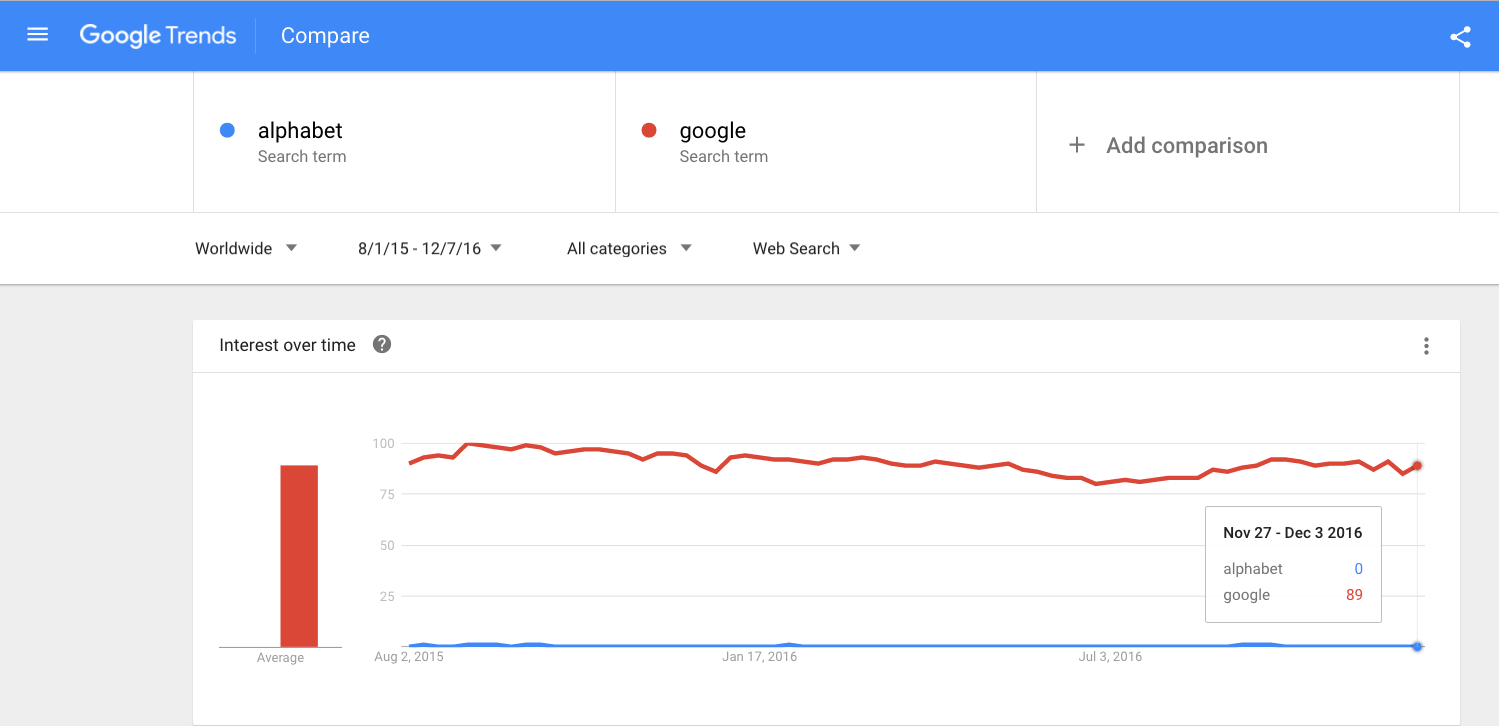1499x726 pixels.
Task: Click the blue dot beside alphabet
Action: coord(227,130)
